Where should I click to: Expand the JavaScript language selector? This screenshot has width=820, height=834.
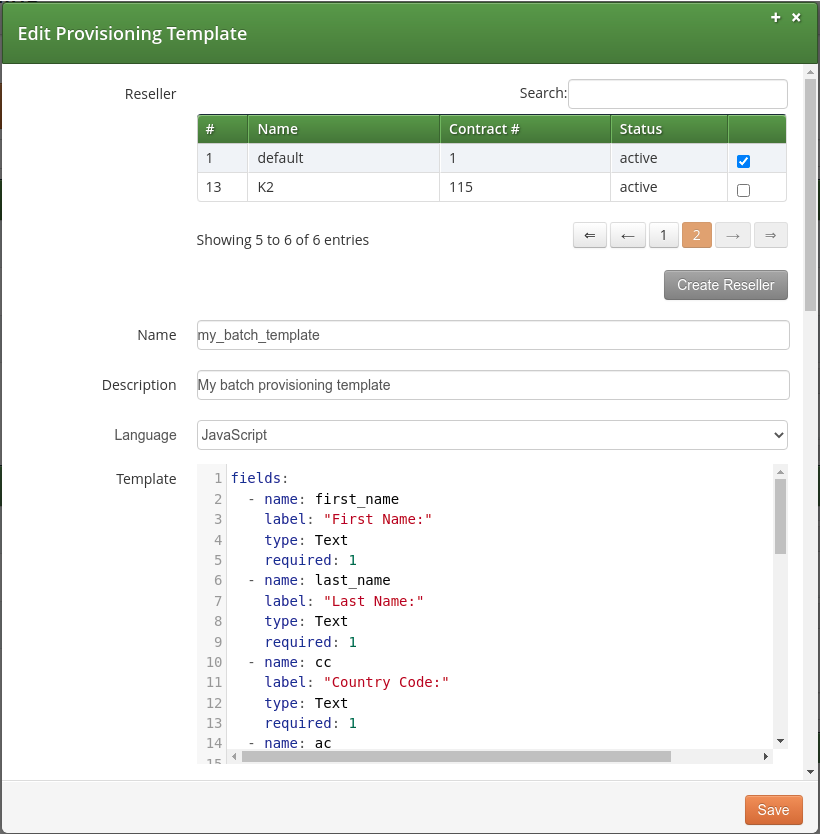(x=492, y=435)
